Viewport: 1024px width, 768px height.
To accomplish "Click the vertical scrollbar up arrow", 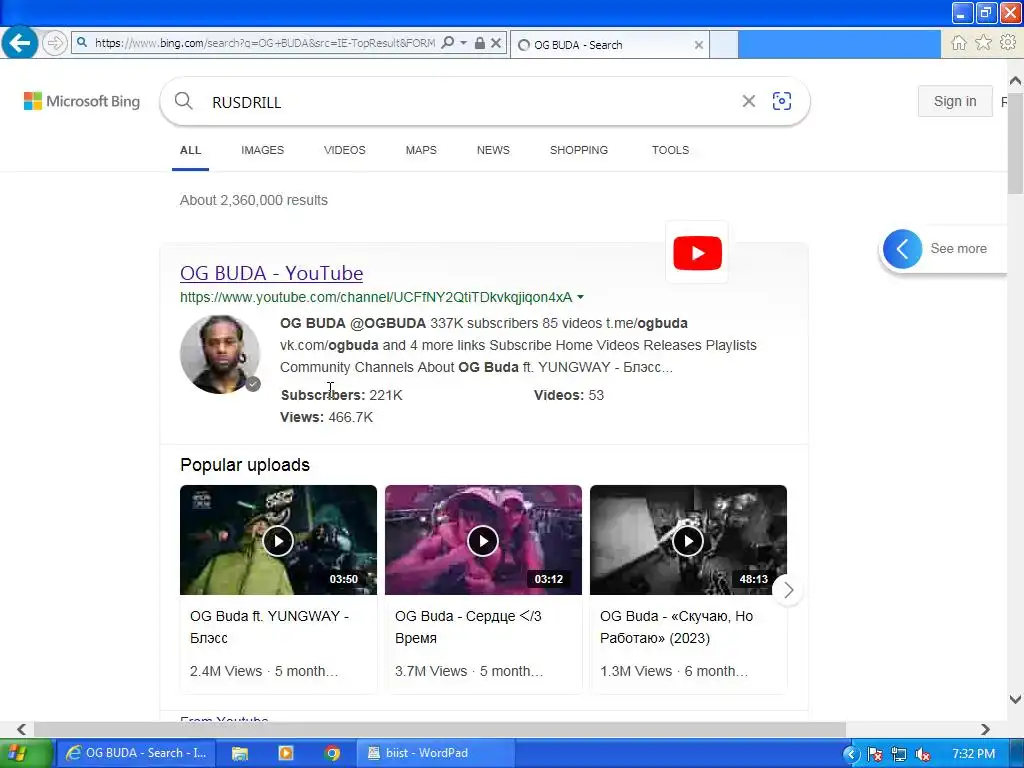I will pos(1016,81).
